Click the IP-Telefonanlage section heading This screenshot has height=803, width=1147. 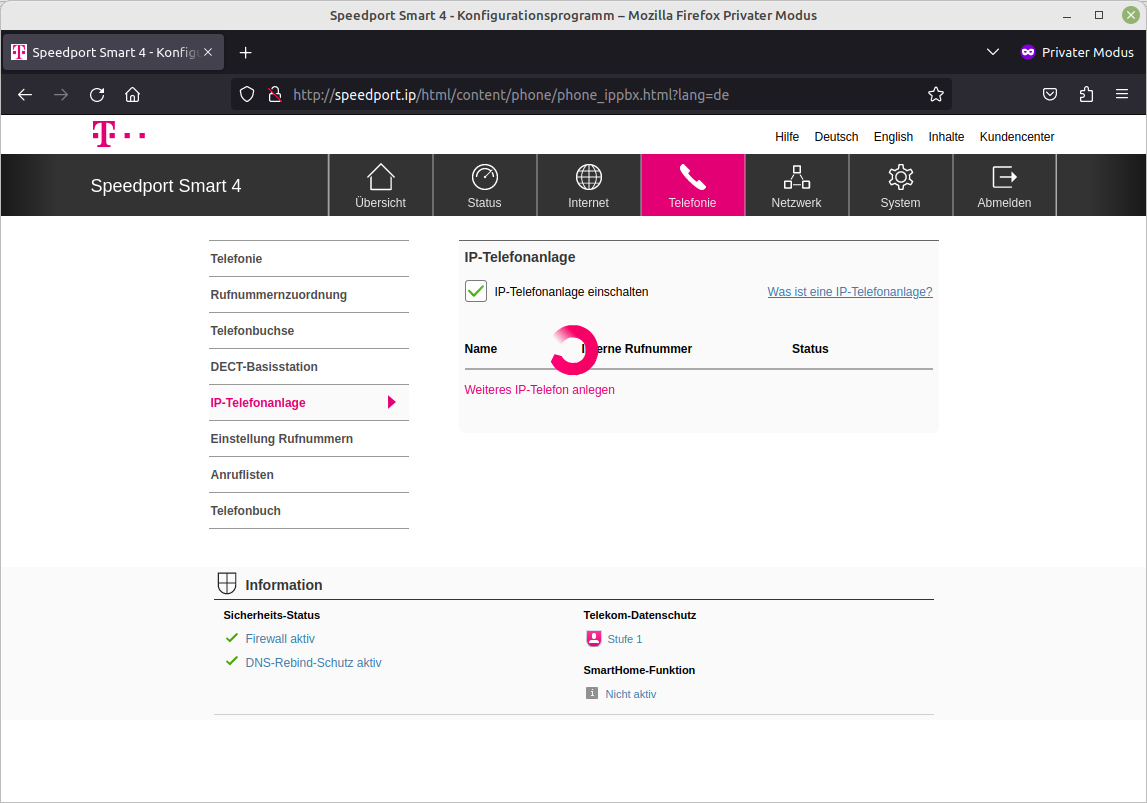click(x=519, y=257)
